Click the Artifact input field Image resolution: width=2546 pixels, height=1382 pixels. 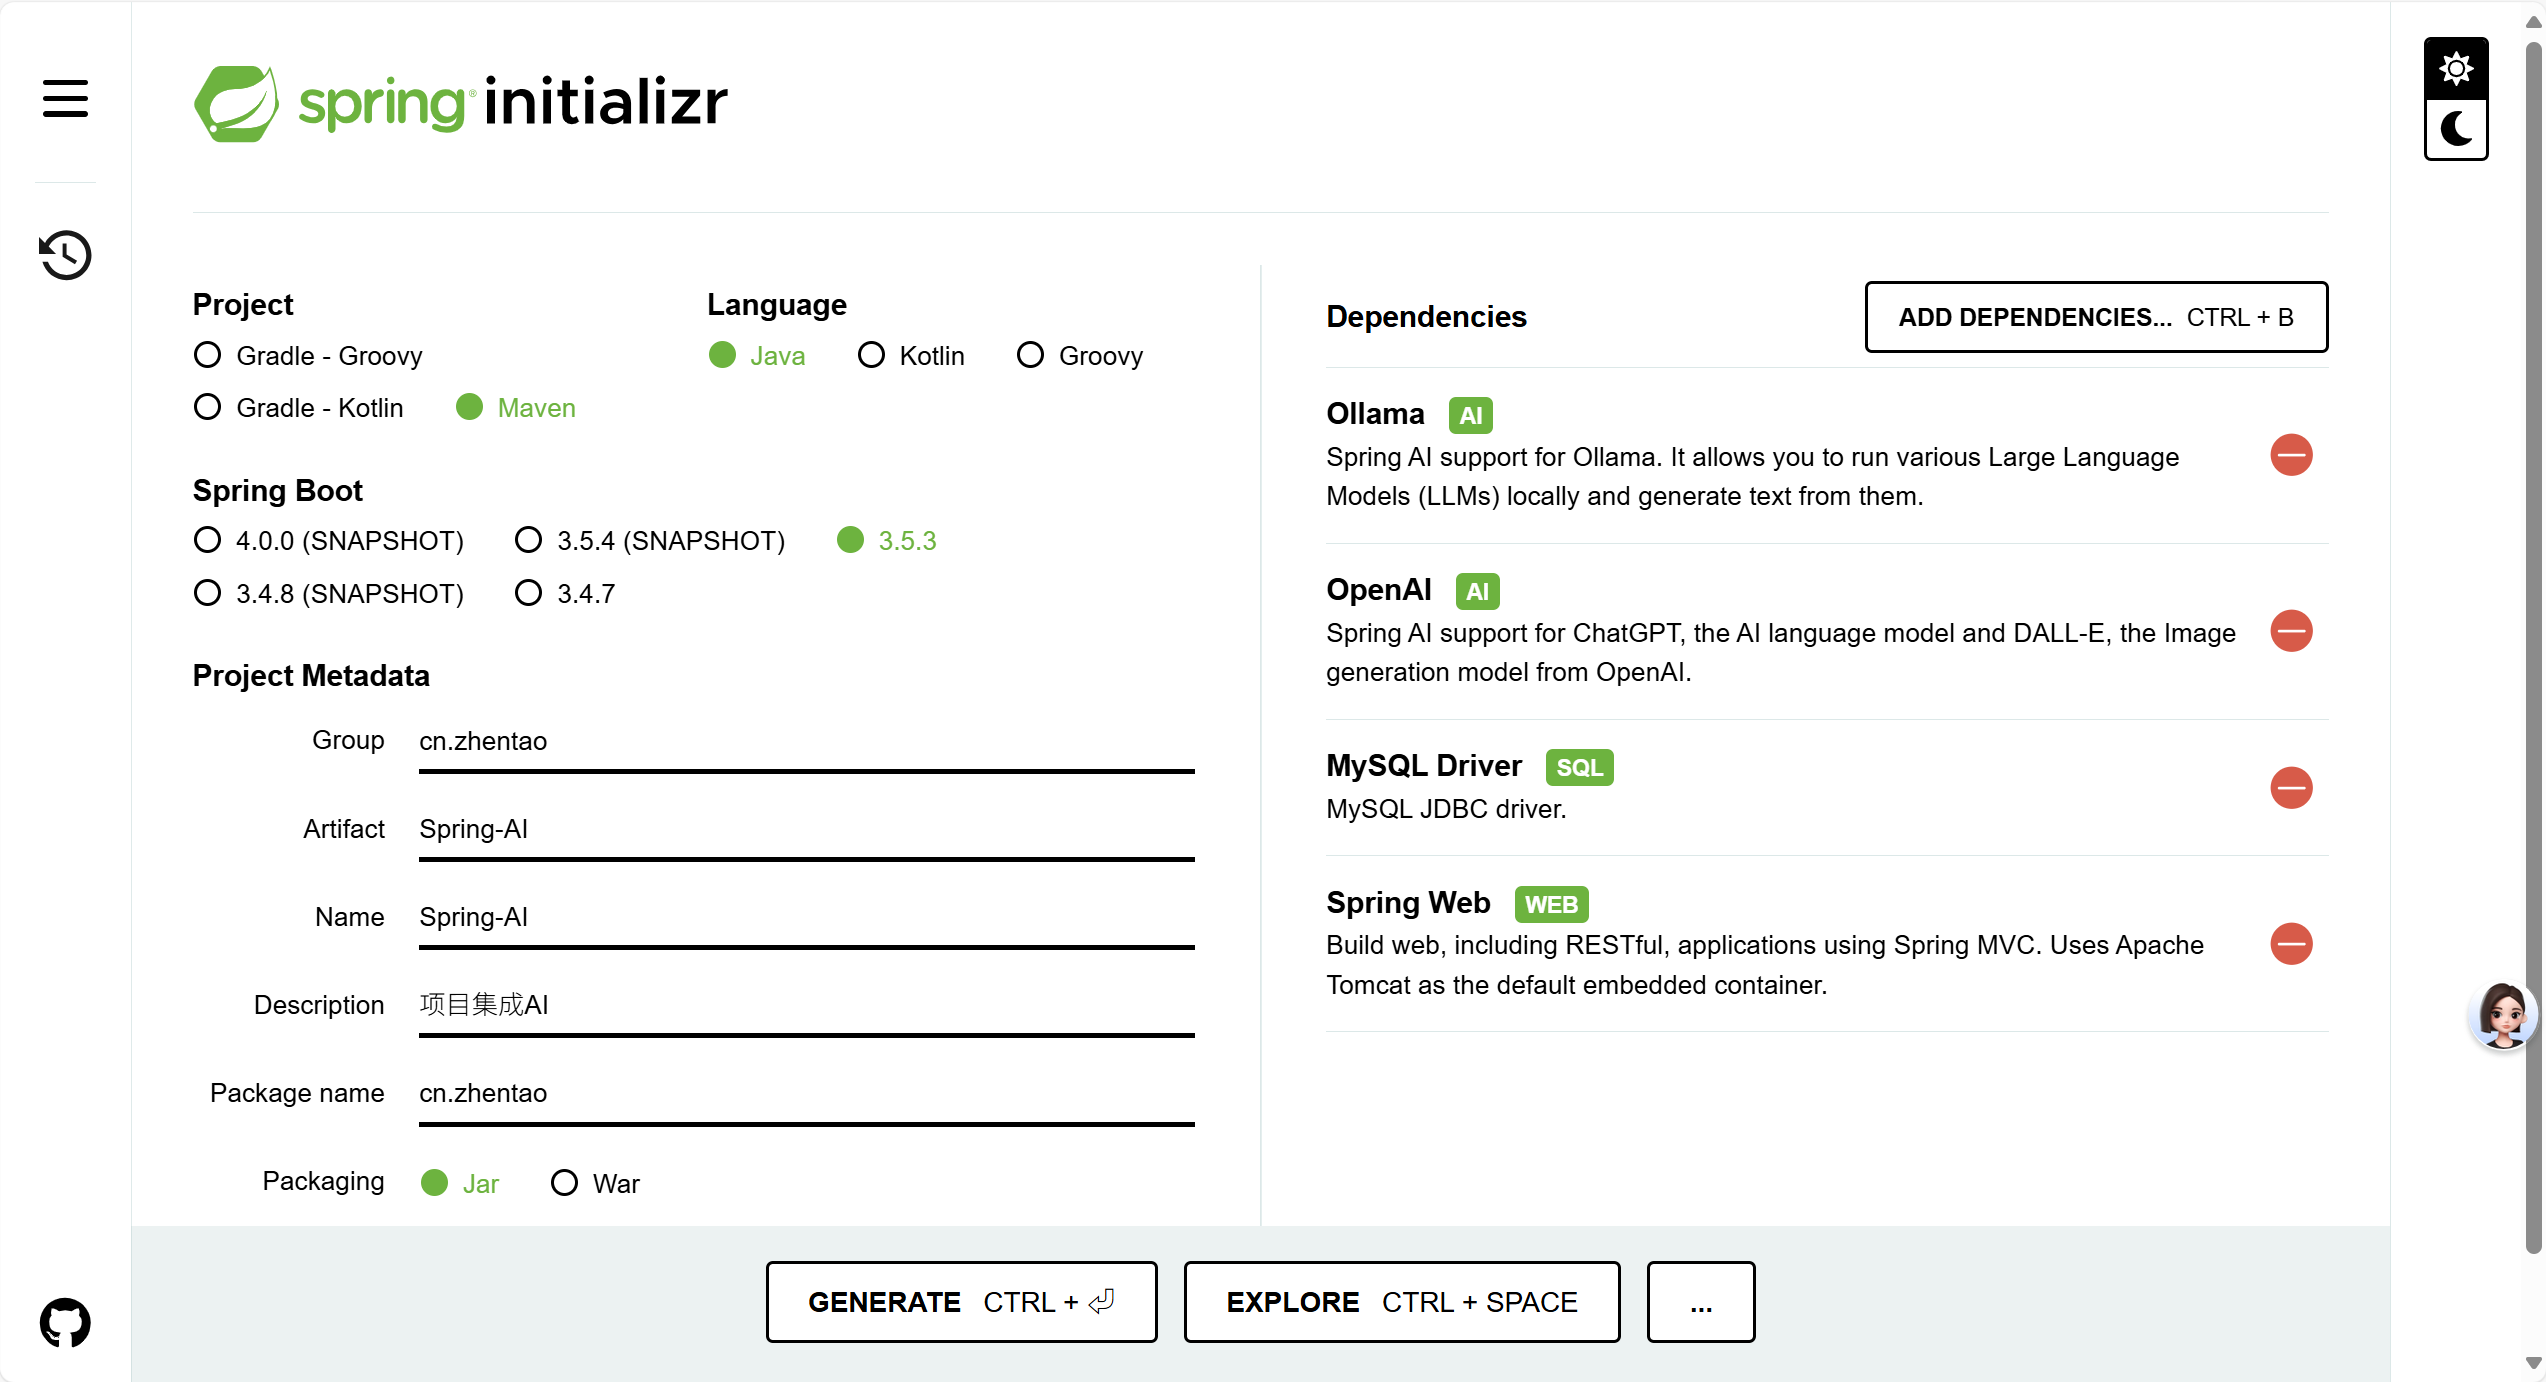pos(806,829)
